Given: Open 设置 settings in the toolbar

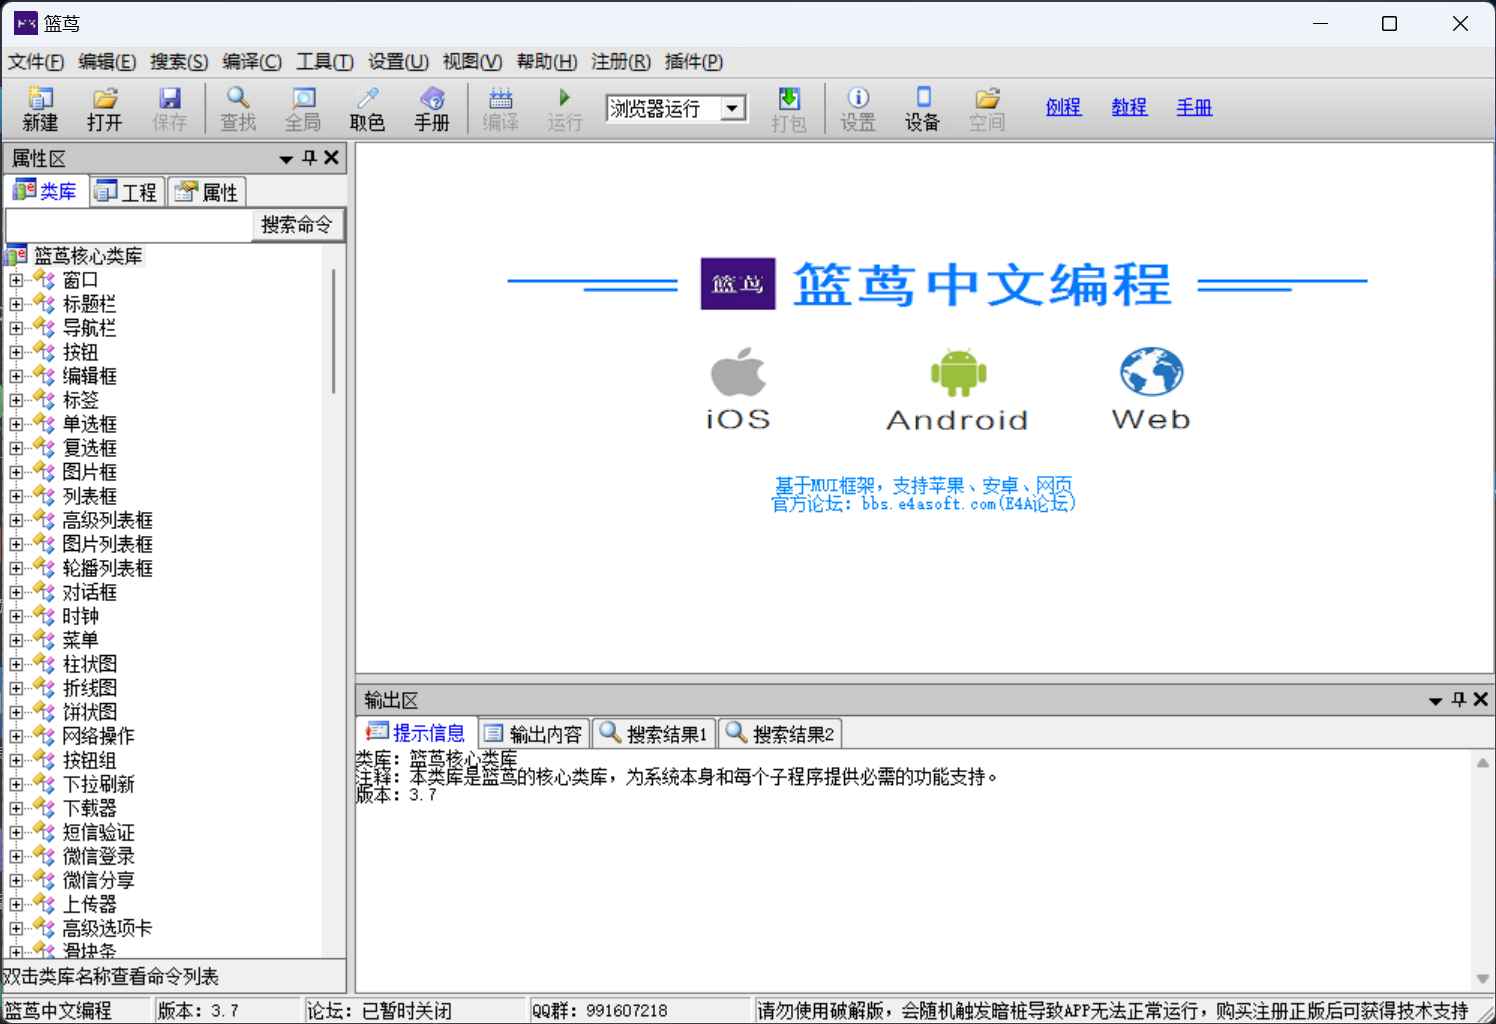Looking at the screenshot, I should [x=857, y=108].
